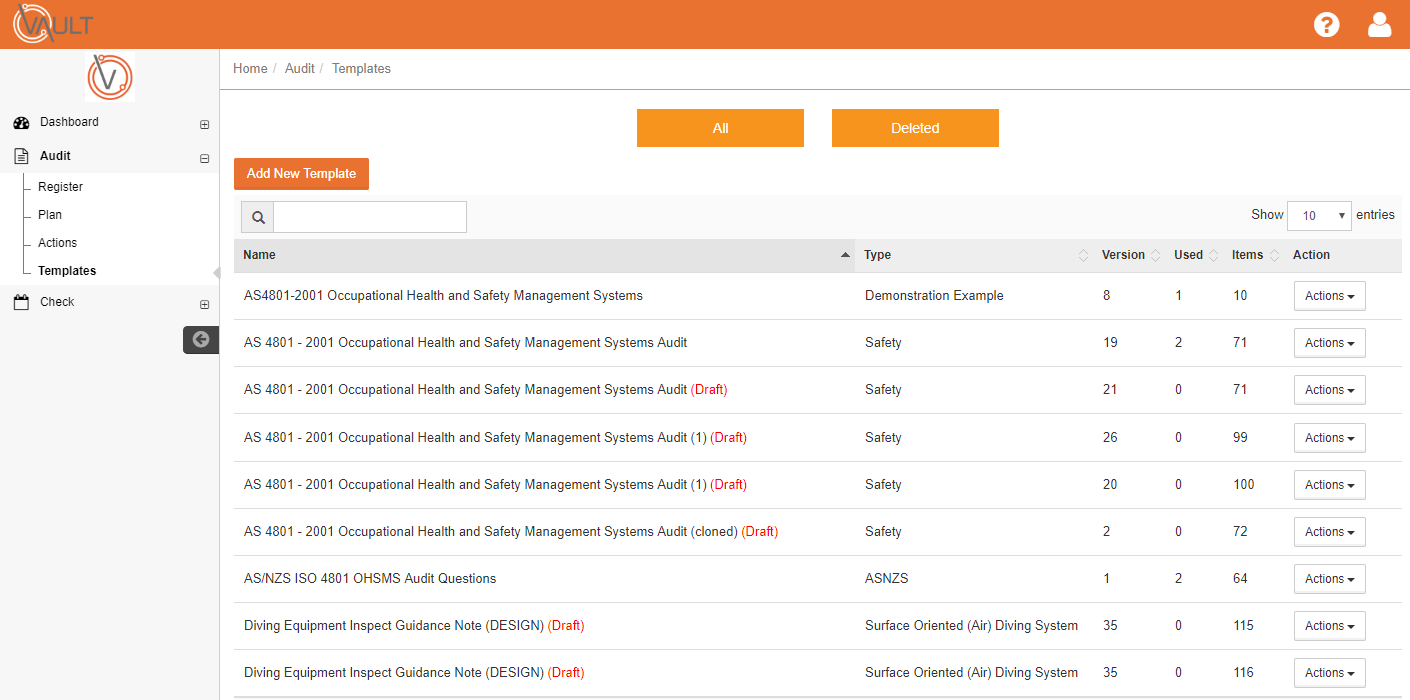Switch to the Deleted templates tab
Viewport: 1410px width, 700px height.
tap(915, 128)
